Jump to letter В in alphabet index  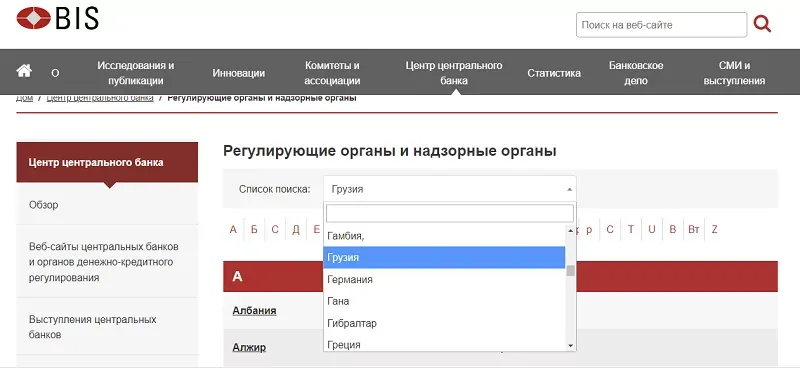coord(672,230)
